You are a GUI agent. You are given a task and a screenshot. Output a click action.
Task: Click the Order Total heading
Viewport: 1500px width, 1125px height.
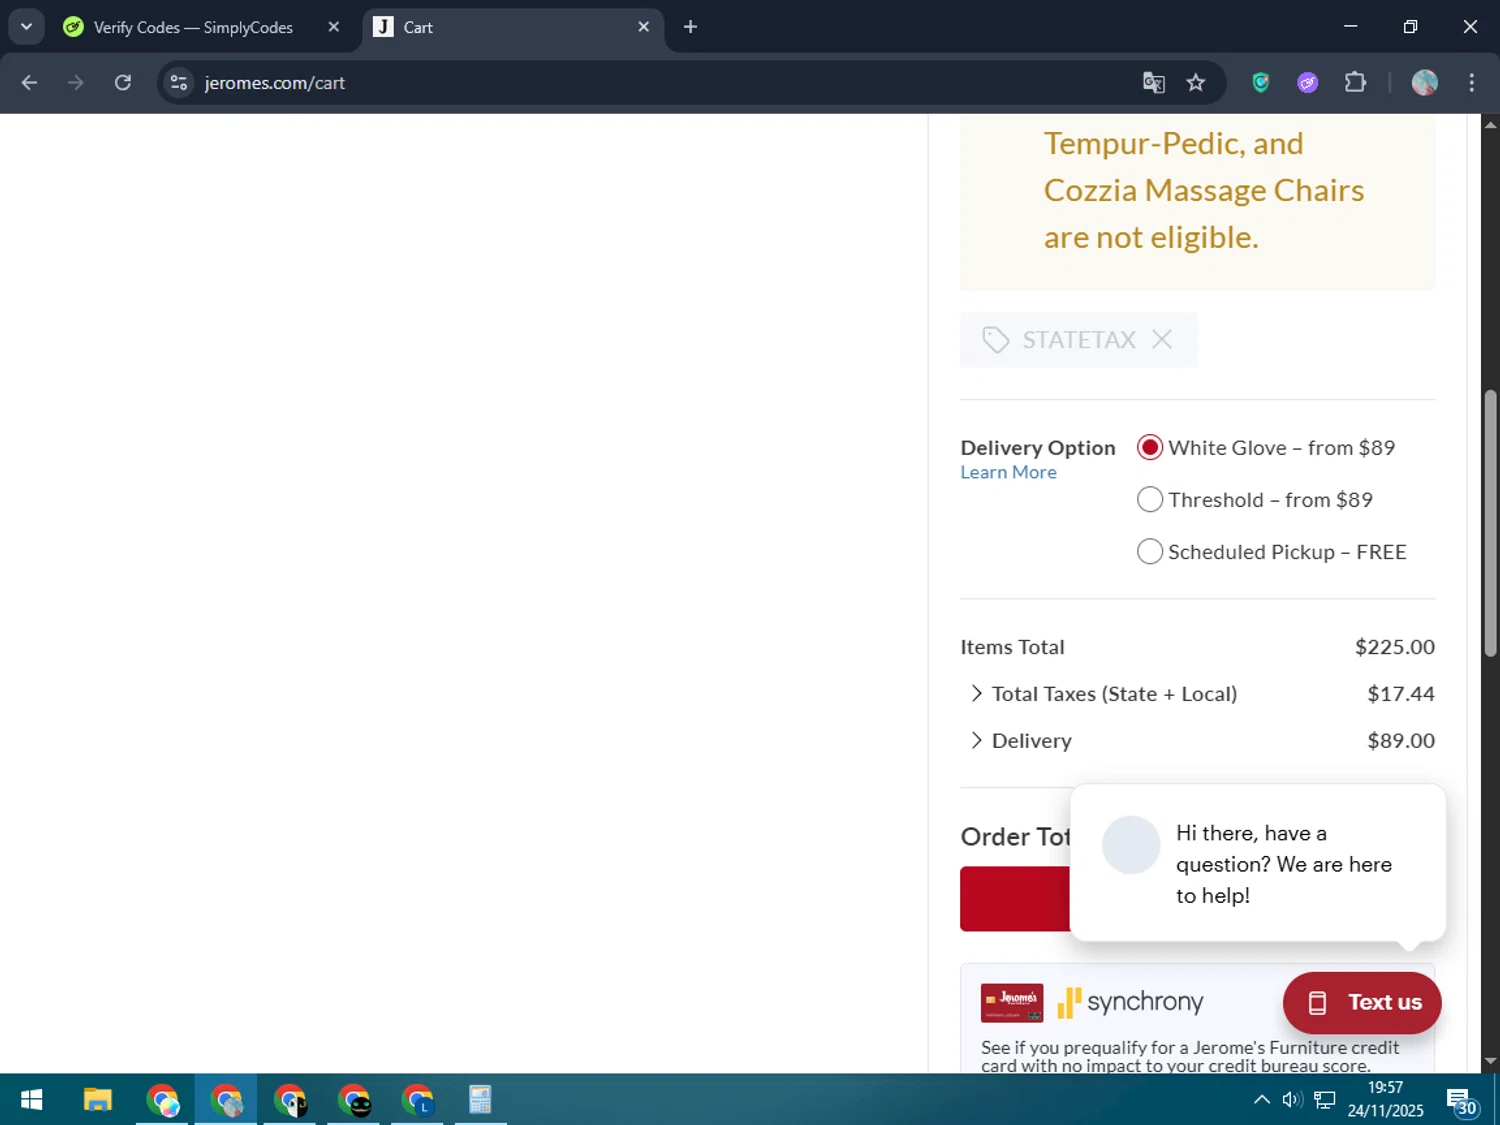tap(1015, 837)
